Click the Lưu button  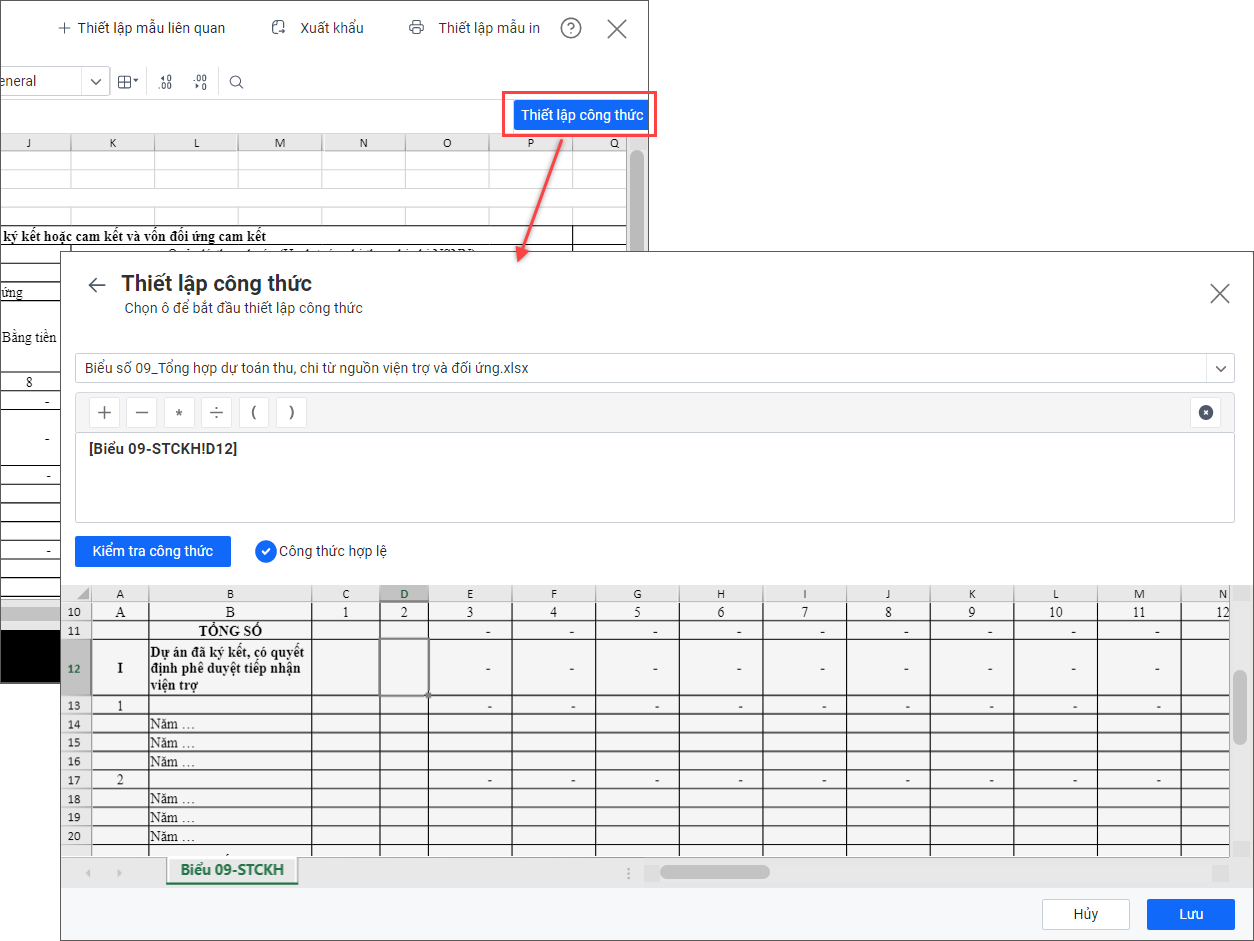(x=1190, y=914)
